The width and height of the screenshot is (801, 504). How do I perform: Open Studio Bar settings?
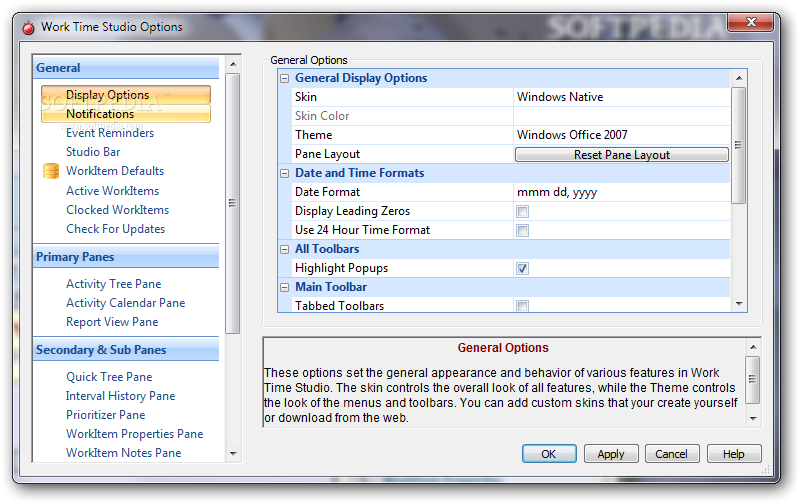point(93,152)
